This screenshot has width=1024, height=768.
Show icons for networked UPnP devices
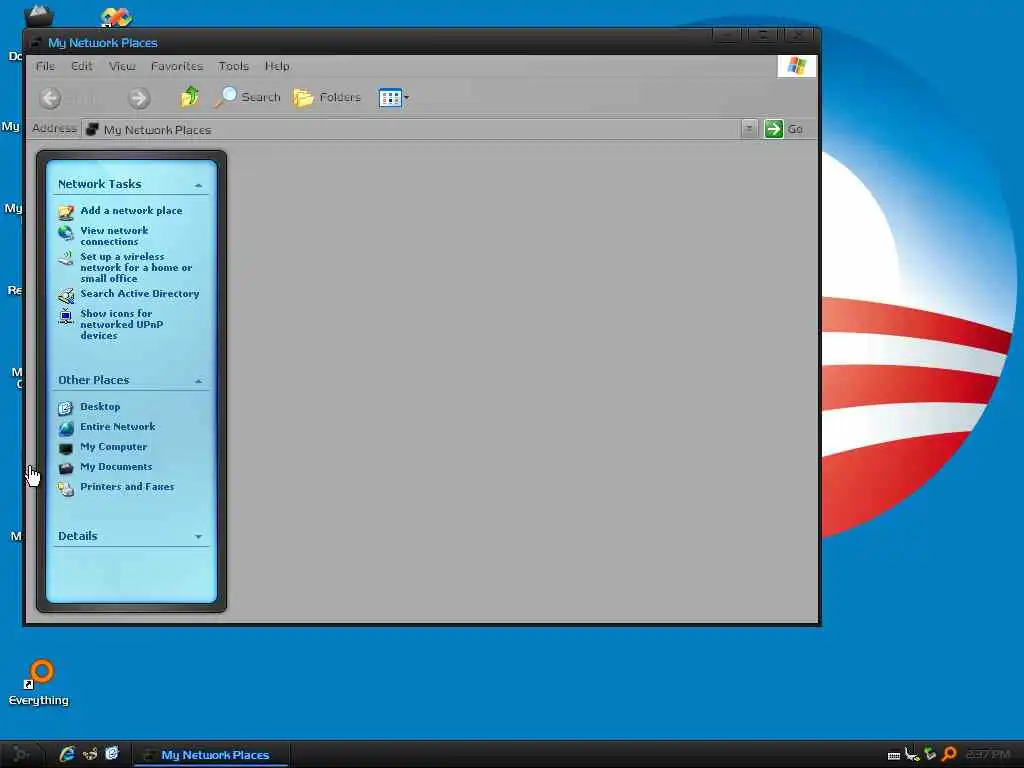(x=121, y=324)
